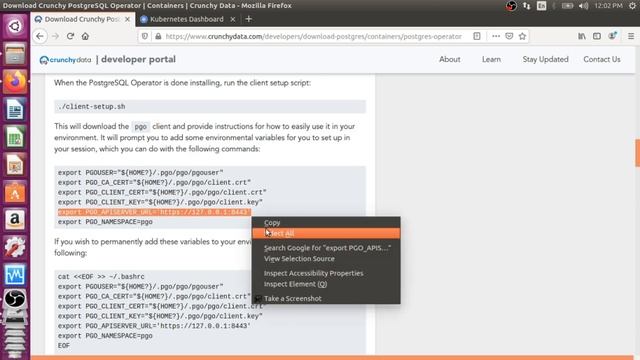Open keyboard language indicator in top panel
This screenshot has height=360, width=640.
coord(541,6)
